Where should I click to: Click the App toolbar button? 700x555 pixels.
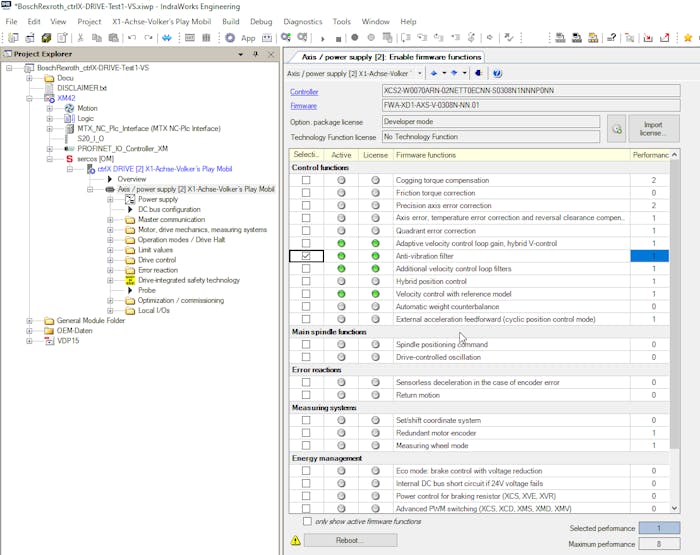pos(248,38)
